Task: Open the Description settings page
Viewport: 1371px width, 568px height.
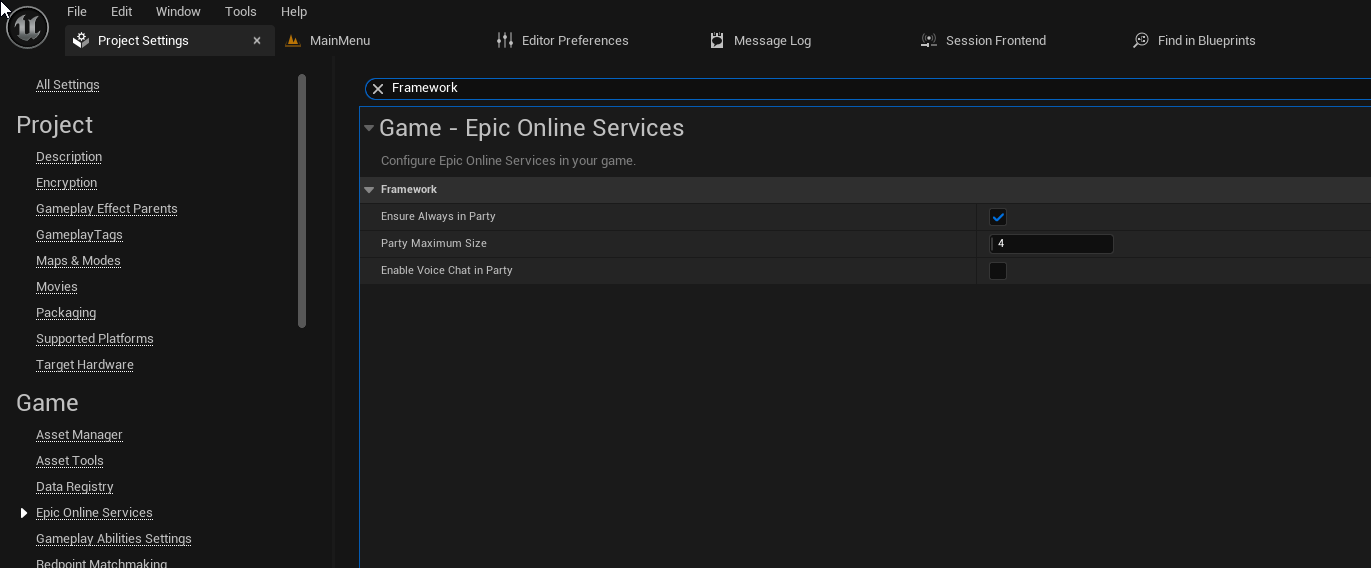Action: [69, 157]
